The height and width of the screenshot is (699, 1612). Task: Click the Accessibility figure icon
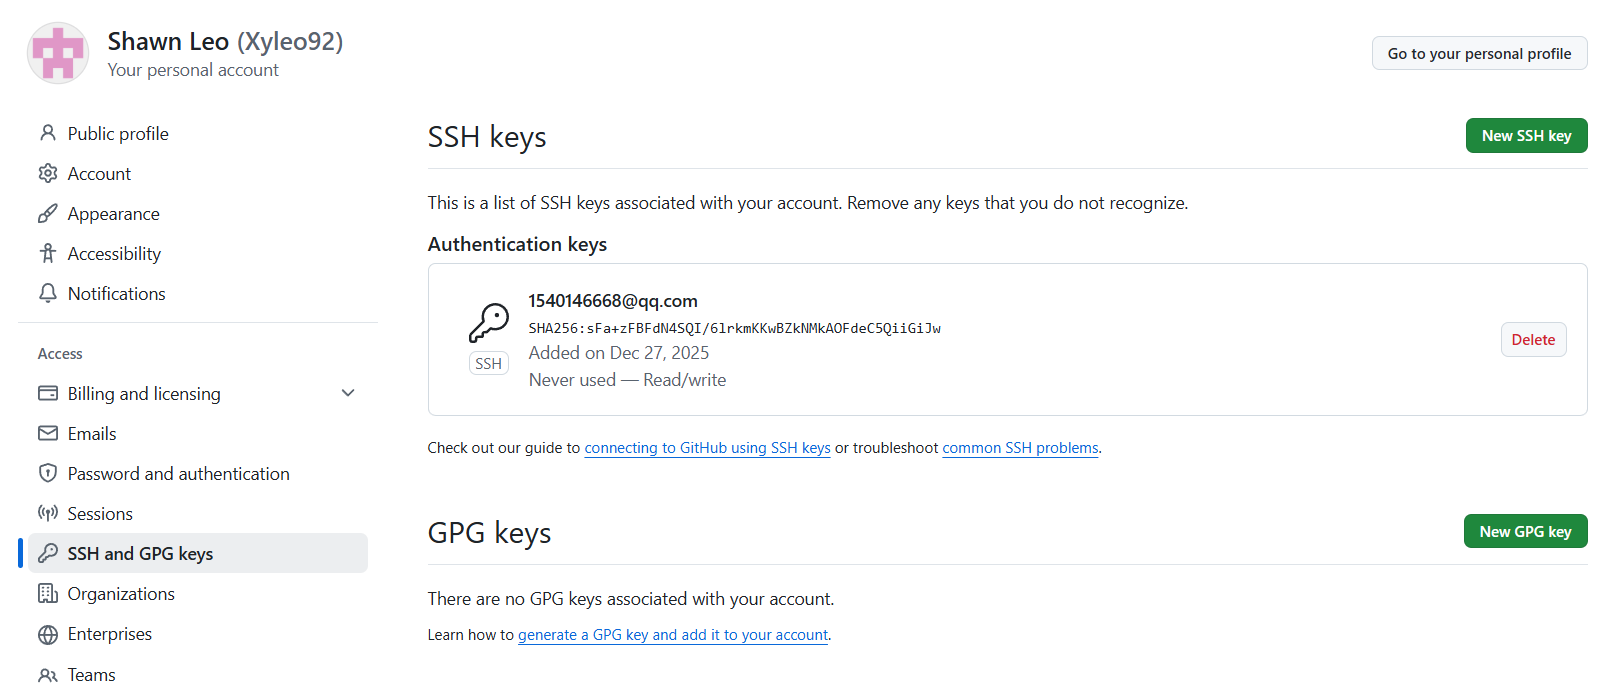click(47, 253)
